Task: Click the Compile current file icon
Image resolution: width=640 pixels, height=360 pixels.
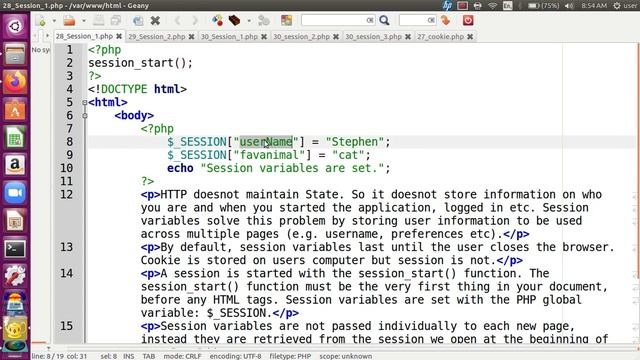Action: (x=217, y=20)
